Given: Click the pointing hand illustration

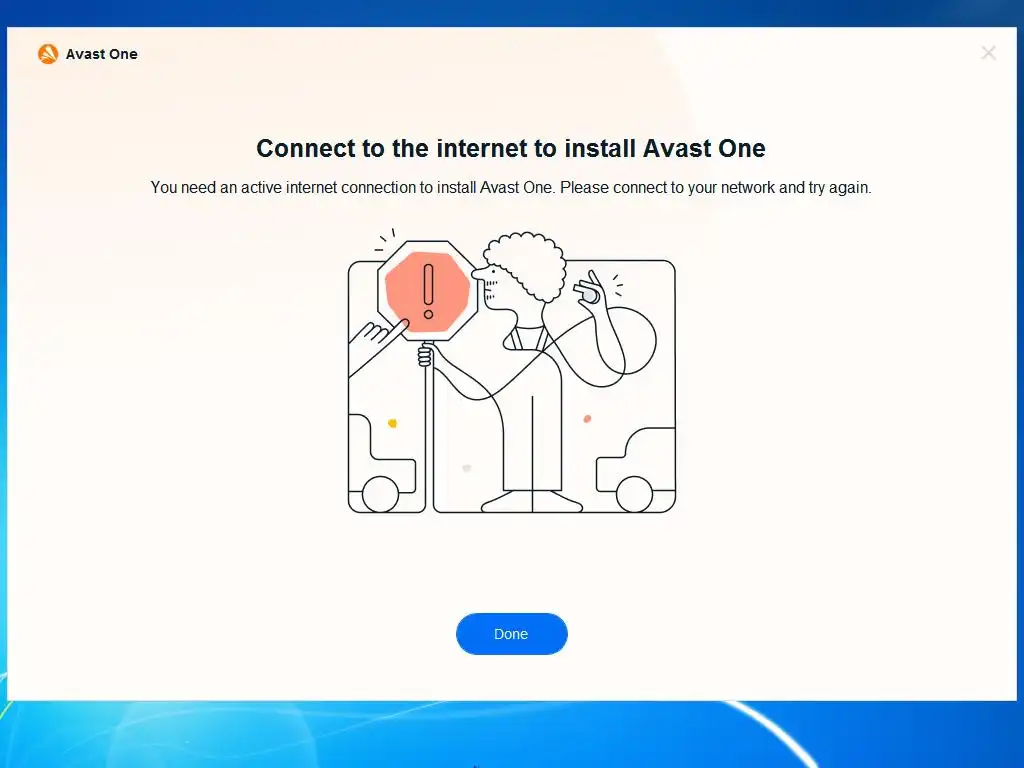Looking at the screenshot, I should (379, 335).
